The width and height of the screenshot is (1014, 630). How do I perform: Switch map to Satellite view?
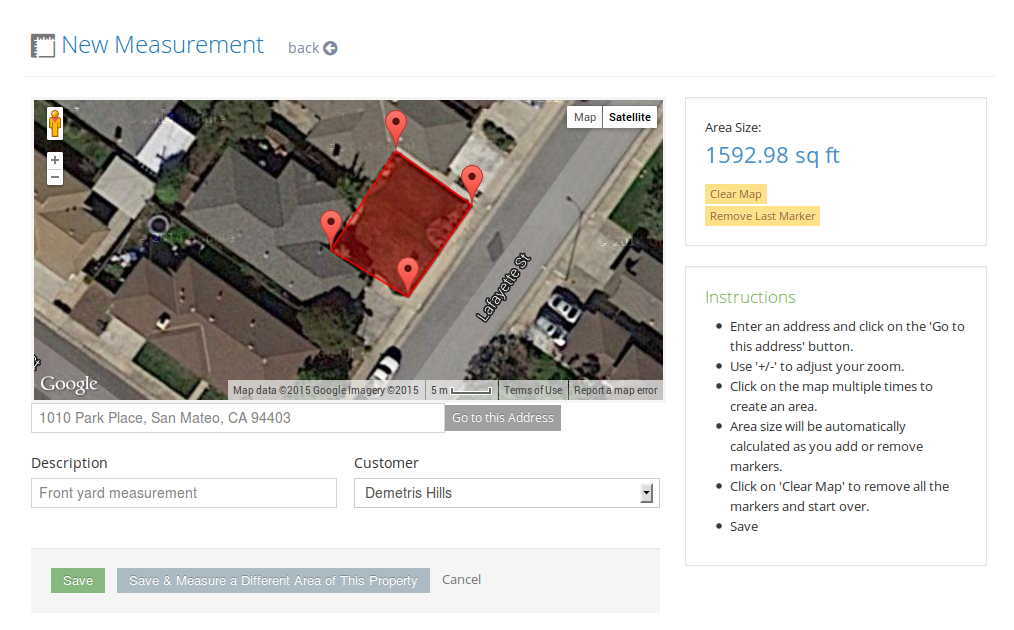coord(629,117)
